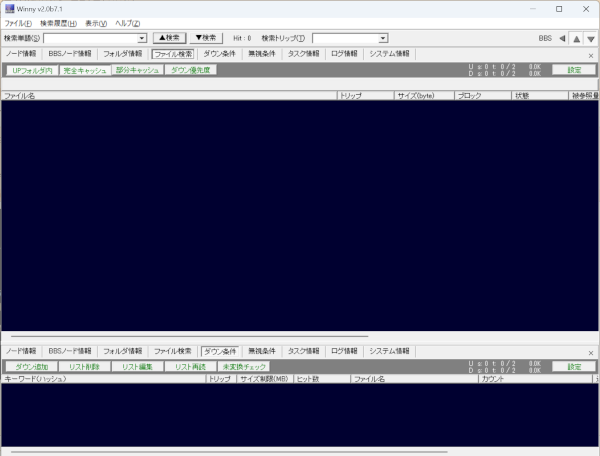
Task: Close the lower pane with its x icon
Action: pos(591,353)
